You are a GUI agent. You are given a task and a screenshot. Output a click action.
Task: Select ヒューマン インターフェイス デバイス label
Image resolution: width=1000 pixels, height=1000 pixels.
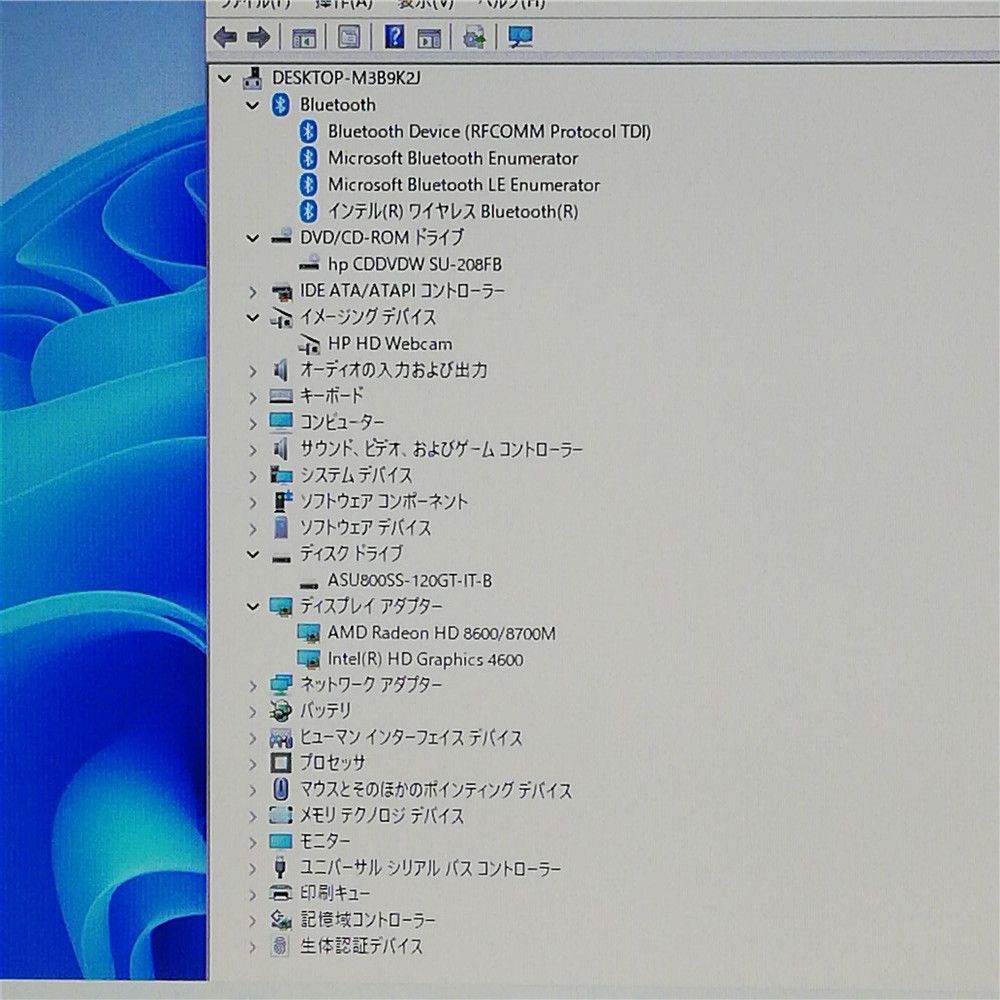coord(411,737)
